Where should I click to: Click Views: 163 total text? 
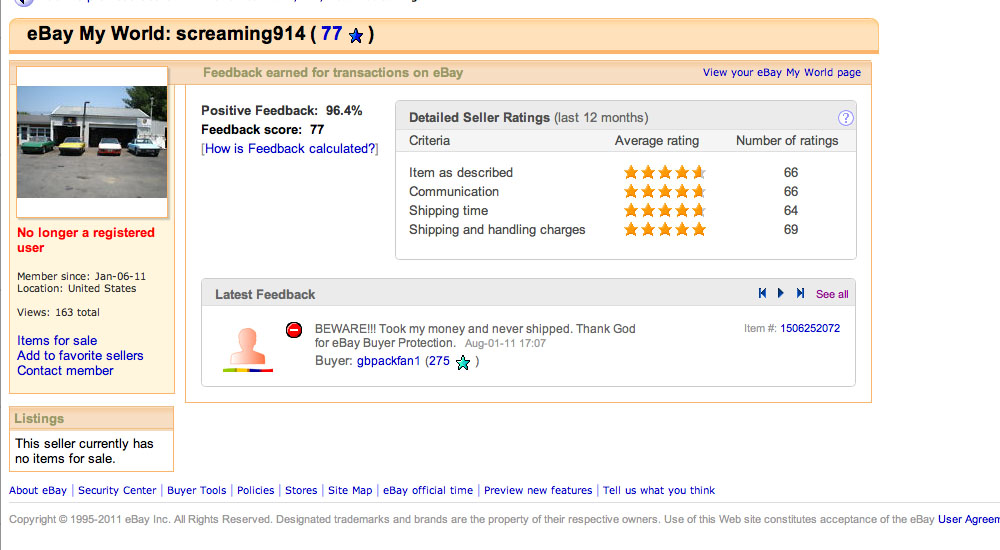point(58,313)
